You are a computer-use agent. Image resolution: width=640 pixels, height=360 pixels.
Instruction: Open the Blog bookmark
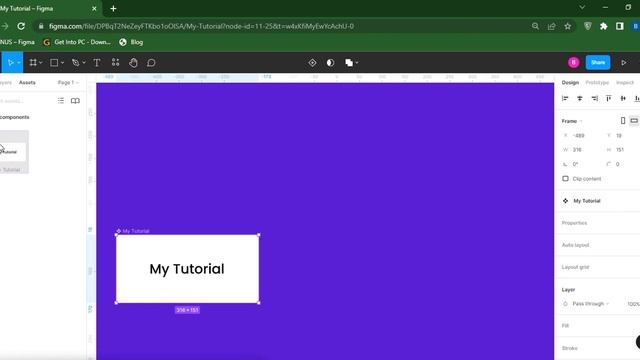click(131, 42)
